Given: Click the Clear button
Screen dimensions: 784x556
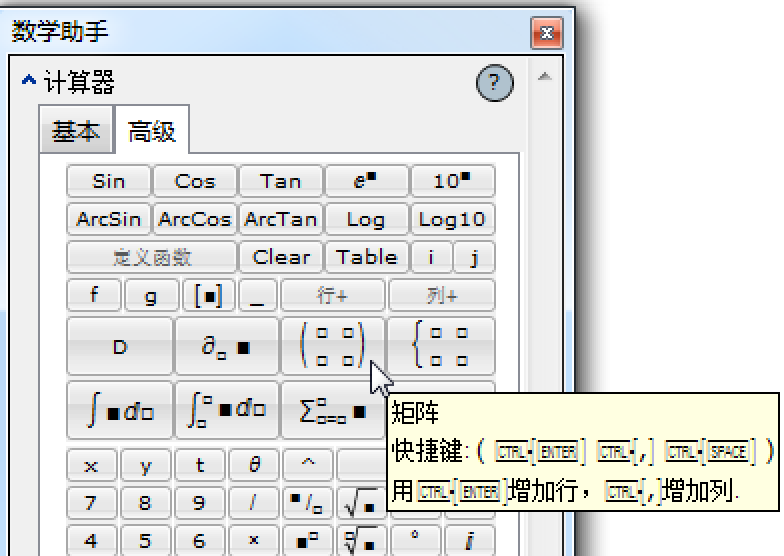Looking at the screenshot, I should (281, 257).
